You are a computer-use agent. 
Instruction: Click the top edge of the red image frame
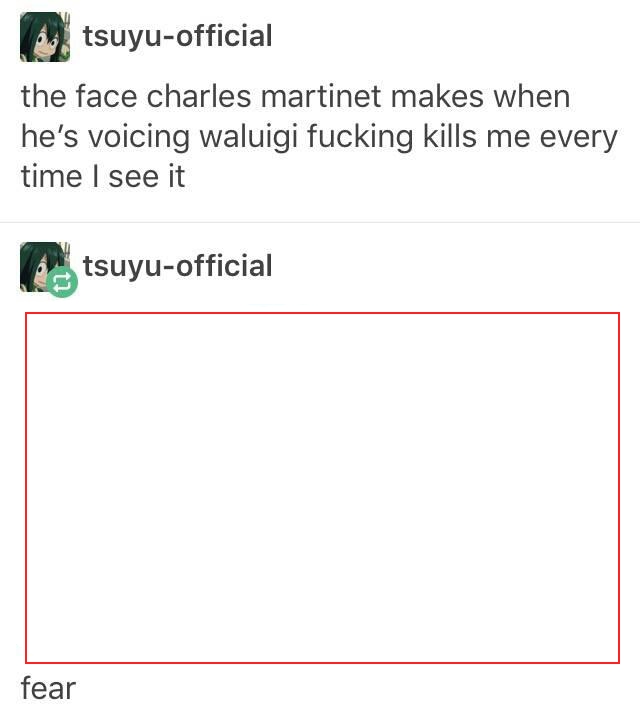tap(322, 313)
